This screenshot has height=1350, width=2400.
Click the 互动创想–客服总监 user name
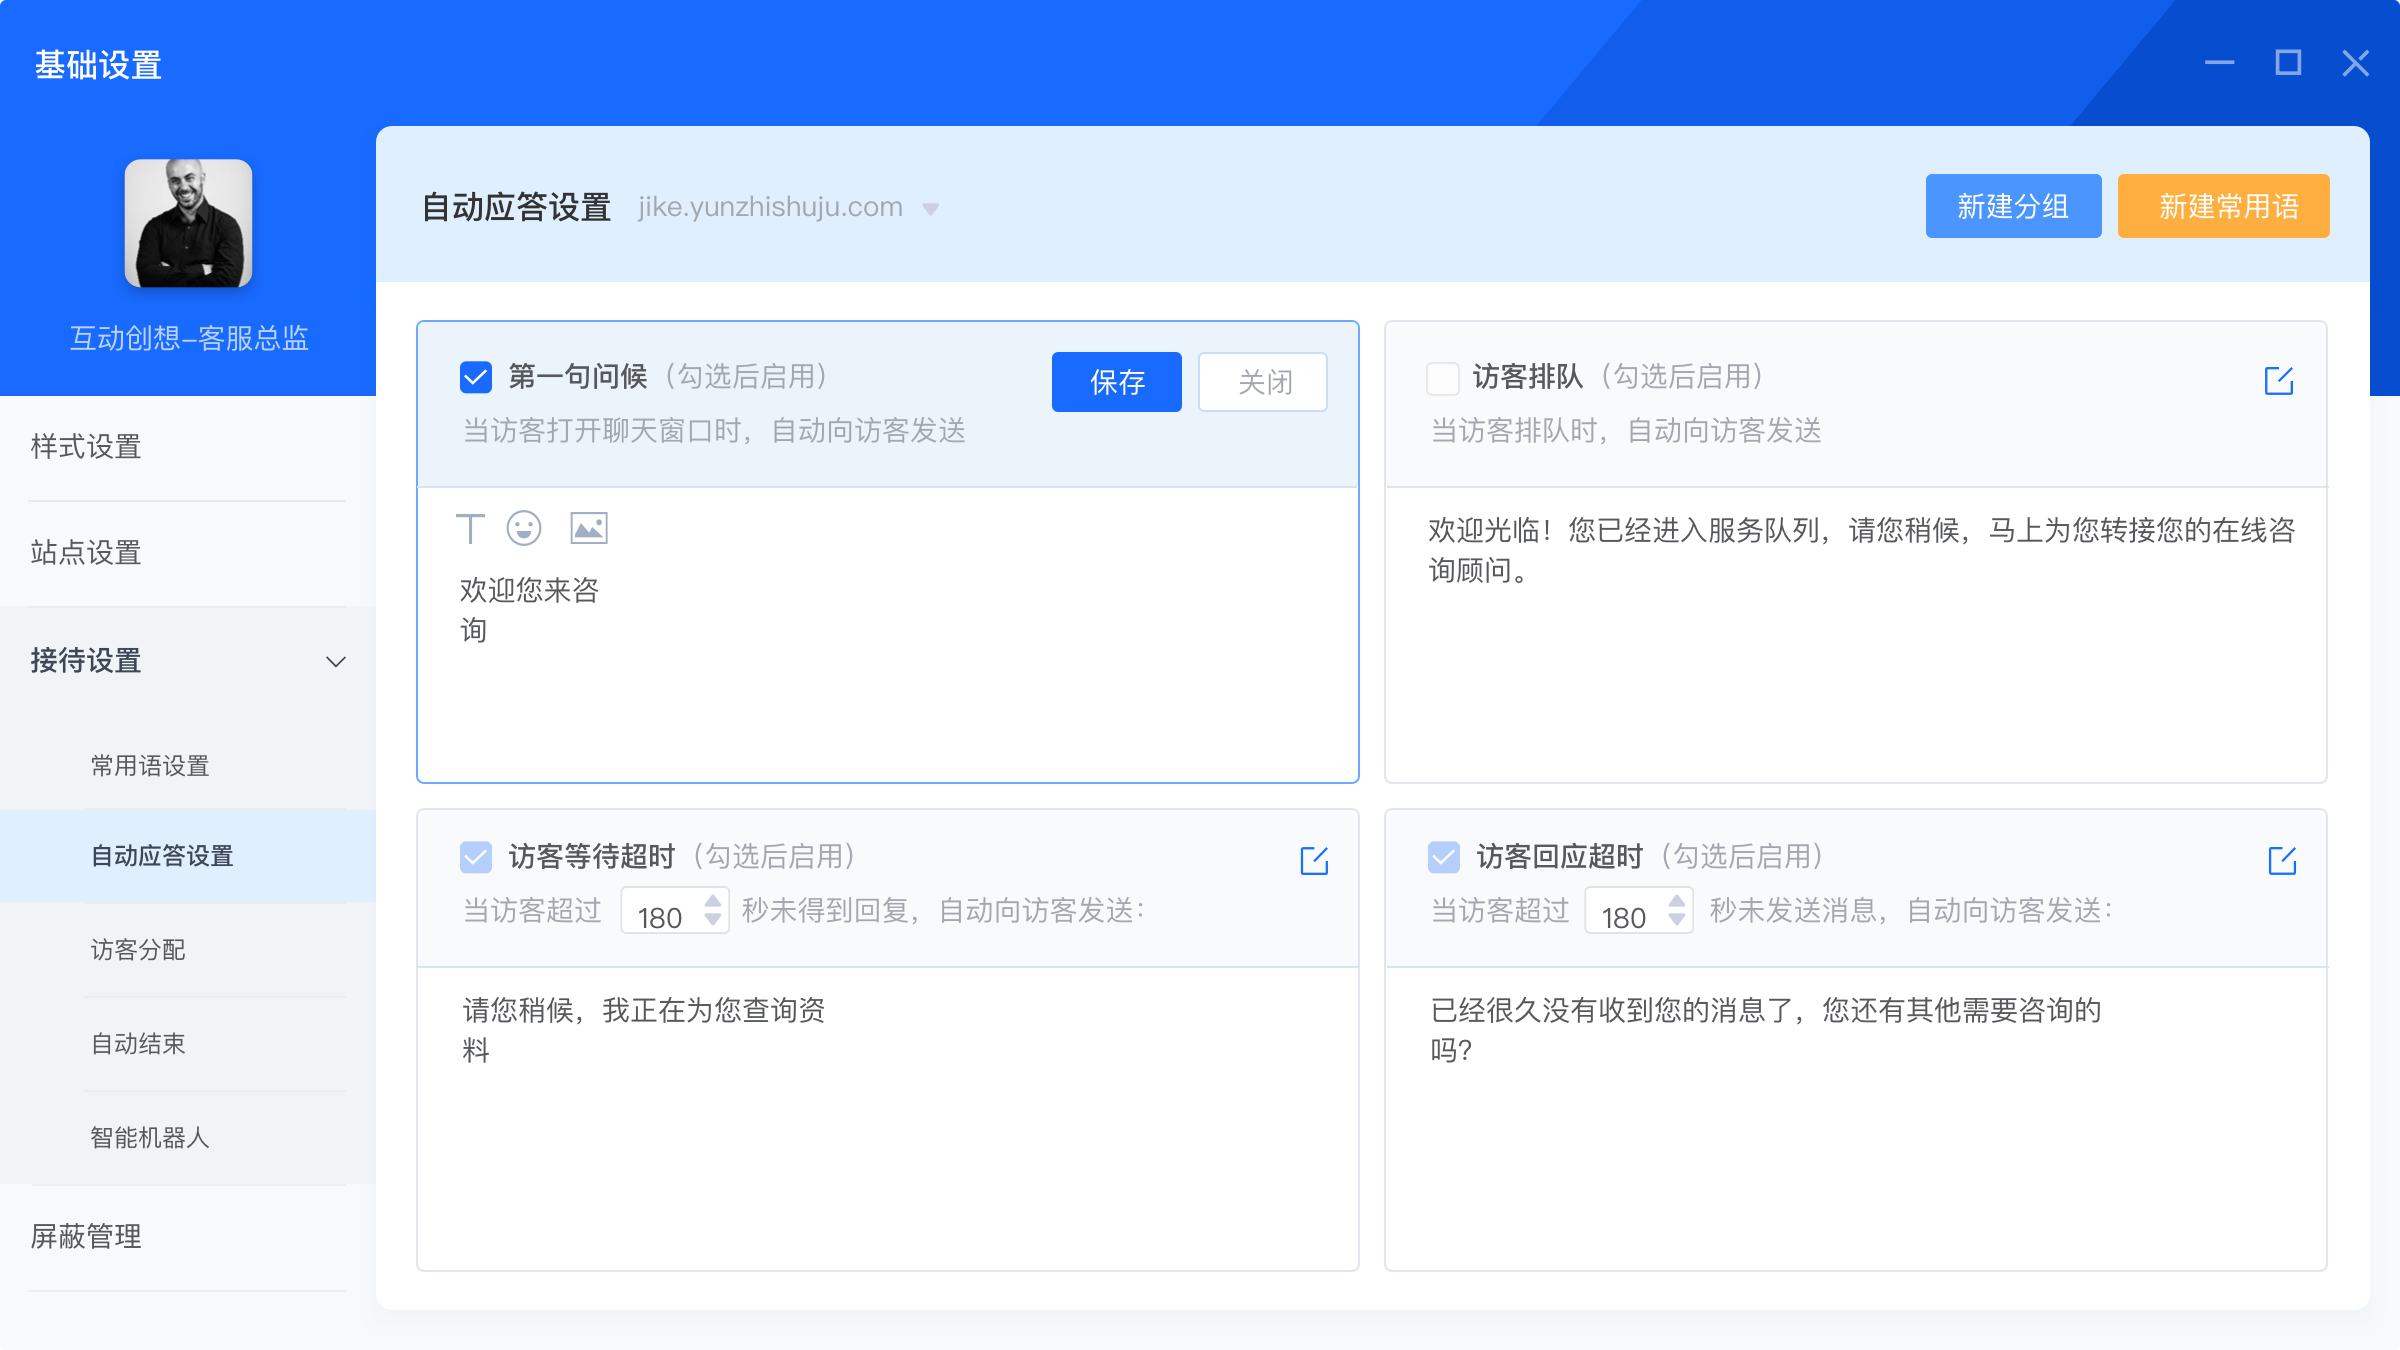tap(188, 338)
